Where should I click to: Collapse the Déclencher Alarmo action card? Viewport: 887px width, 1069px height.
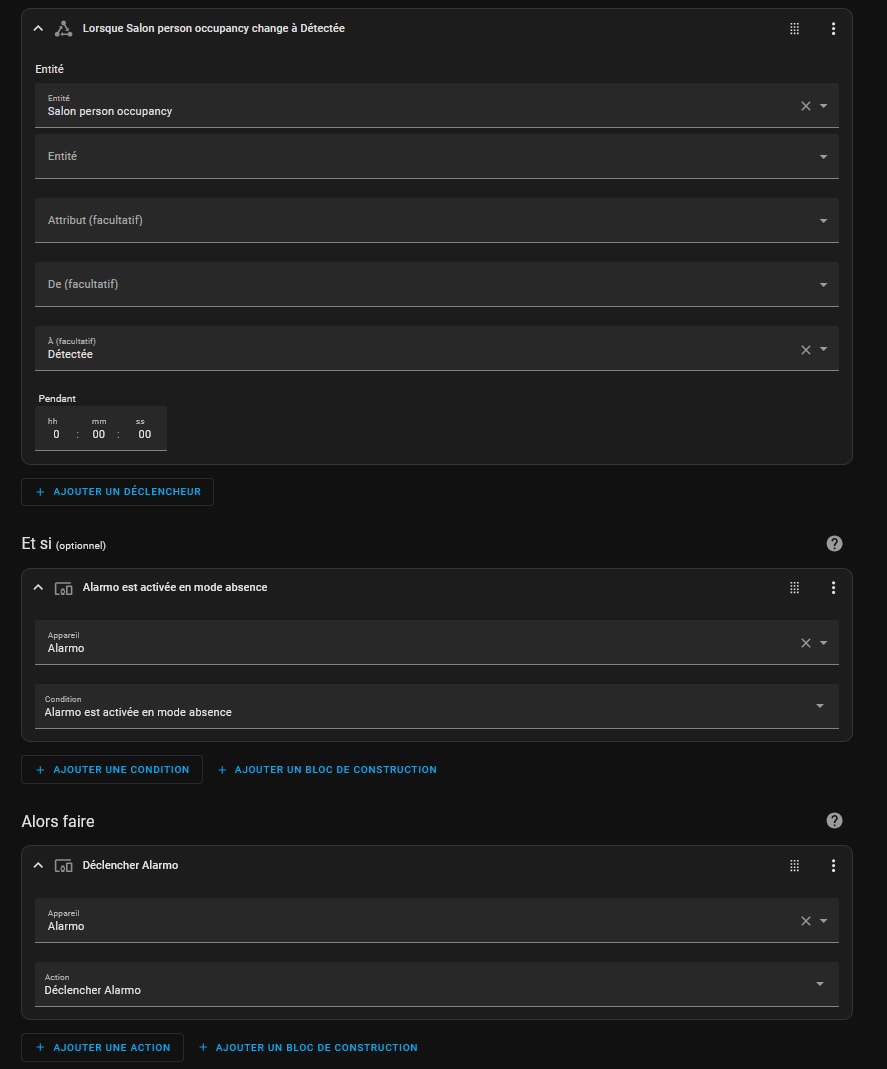[x=38, y=866]
